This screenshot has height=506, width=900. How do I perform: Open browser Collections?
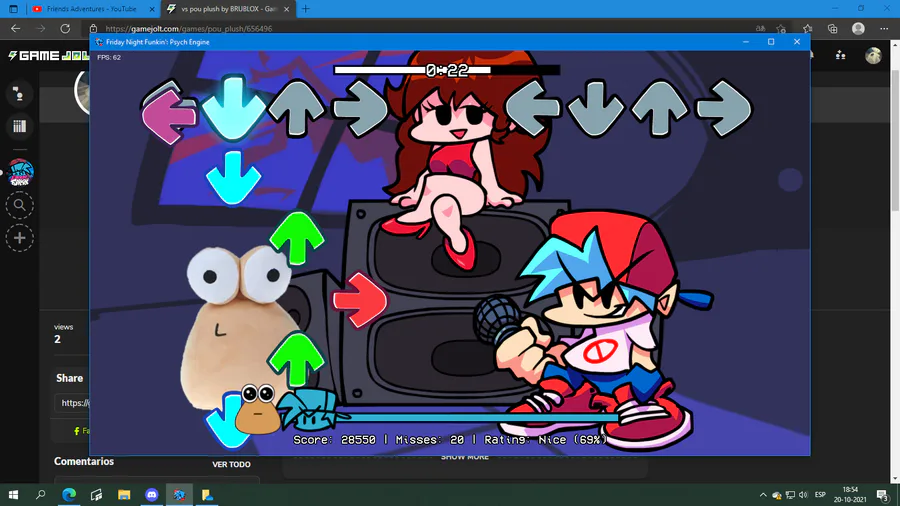[833, 28]
